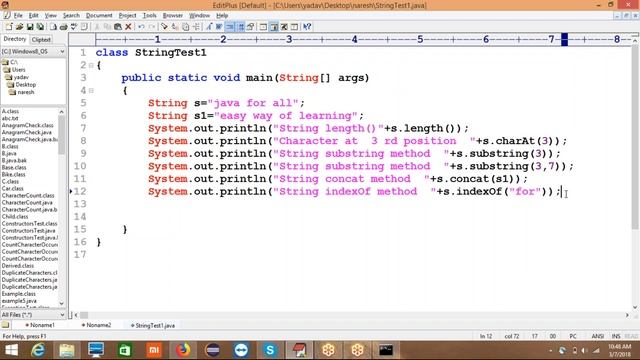The height and width of the screenshot is (360, 640).
Task: Open the View menu
Action: pyautogui.click(x=51, y=16)
